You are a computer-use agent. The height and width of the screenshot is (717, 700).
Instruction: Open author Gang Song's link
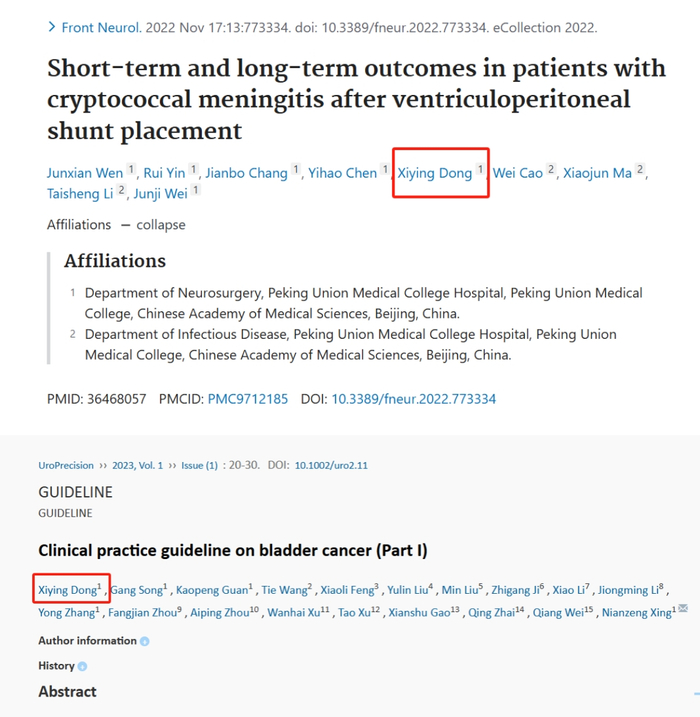[x=136, y=590]
